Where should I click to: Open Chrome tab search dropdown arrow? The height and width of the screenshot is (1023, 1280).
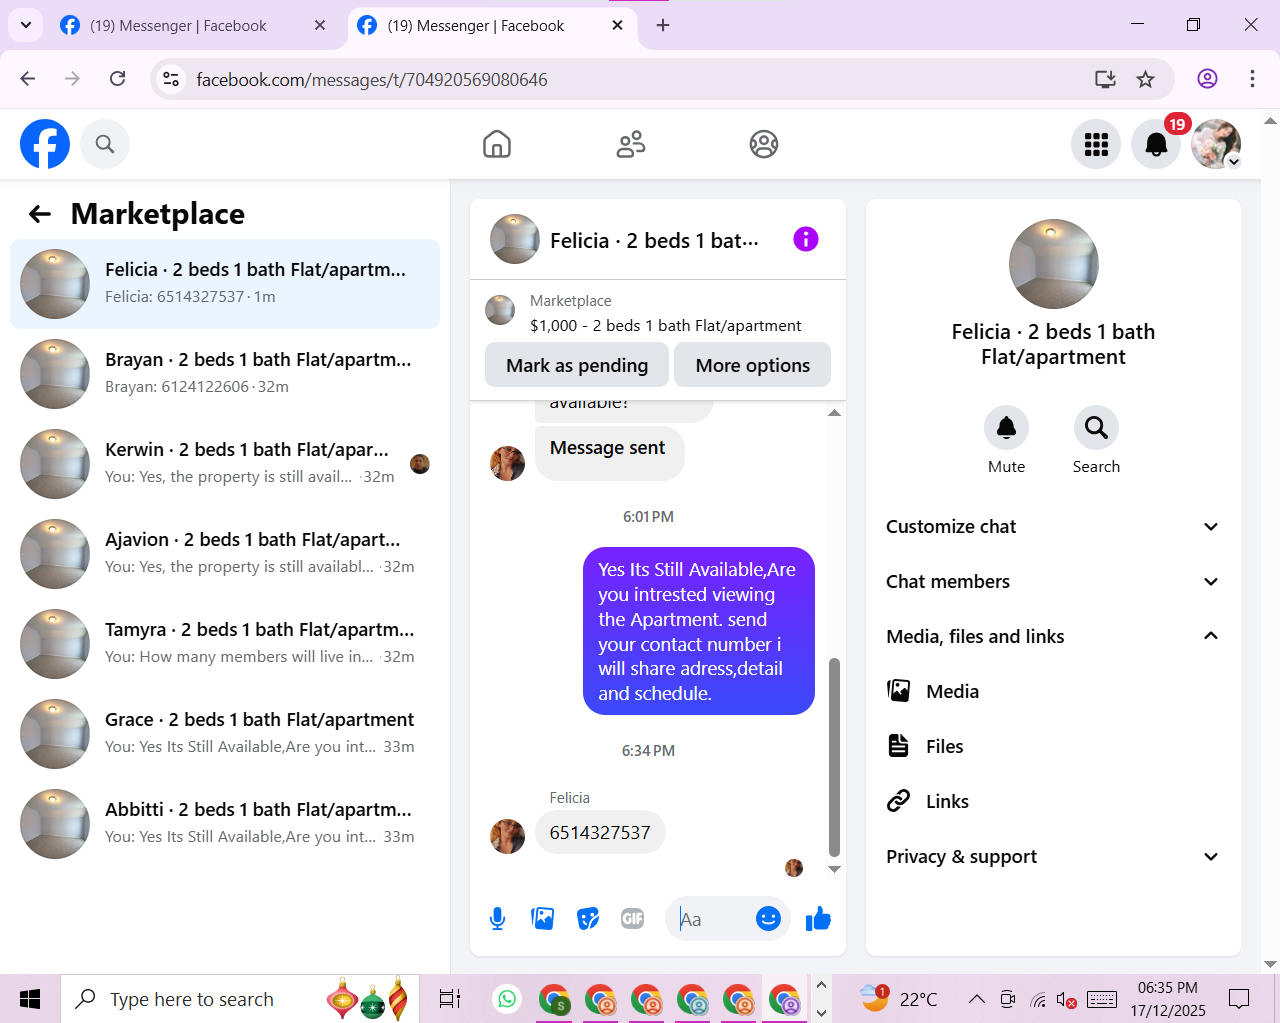point(25,25)
